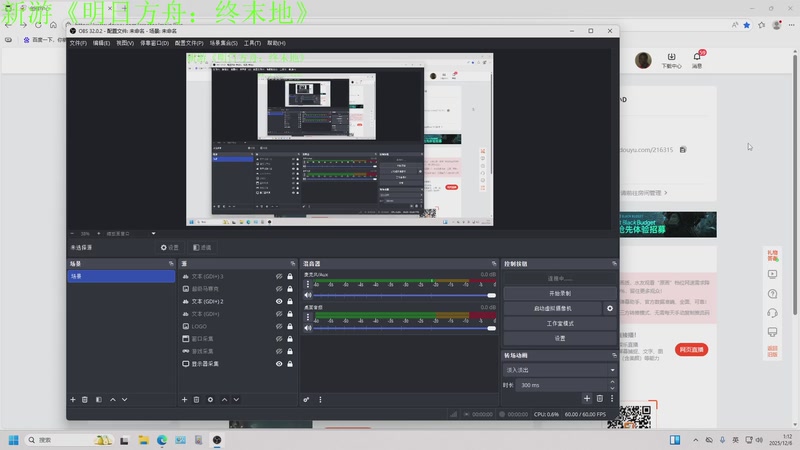Image resolution: width=800 pixels, height=450 pixels.
Task: Open the 配置文件(P) menu in OBS
Action: coord(189,43)
